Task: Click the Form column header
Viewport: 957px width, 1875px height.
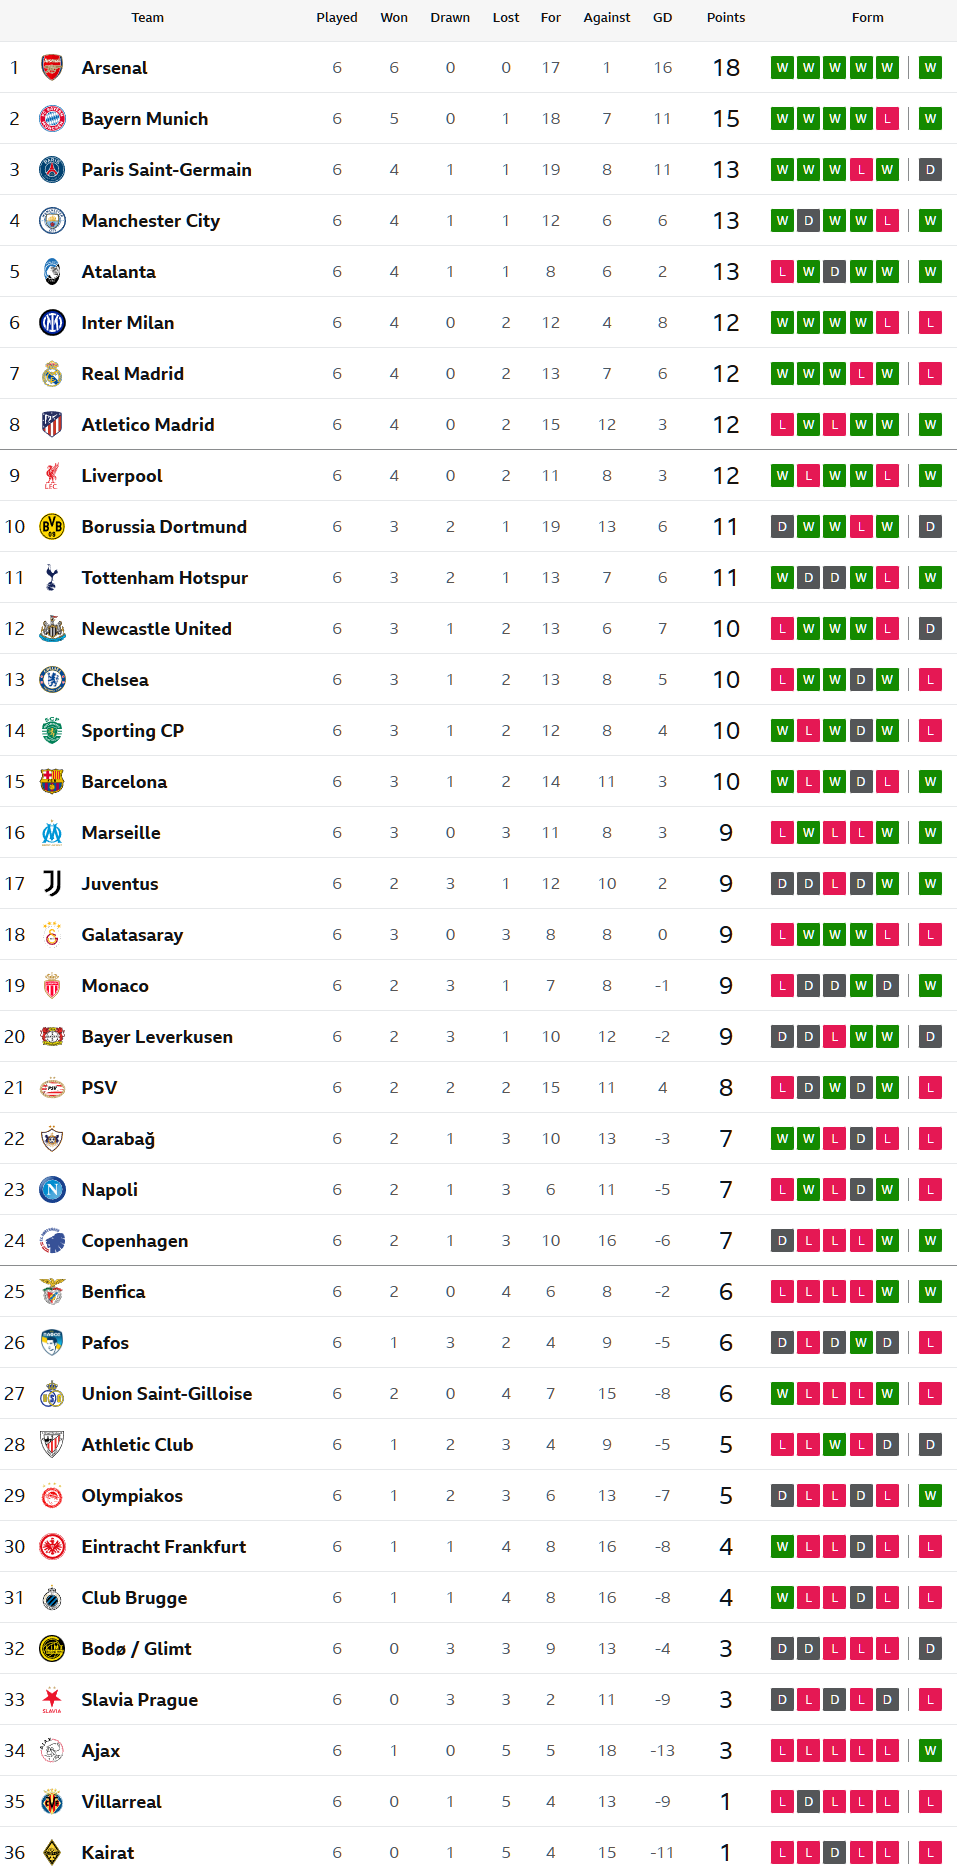Action: coord(868,18)
